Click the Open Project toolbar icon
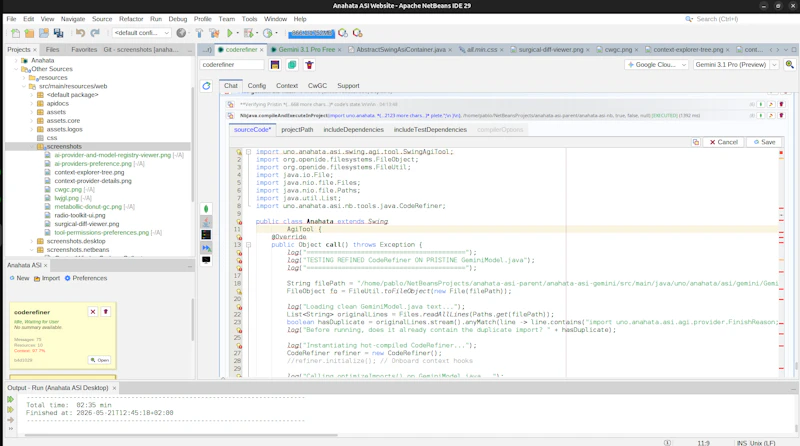The image size is (800, 446). (44, 33)
